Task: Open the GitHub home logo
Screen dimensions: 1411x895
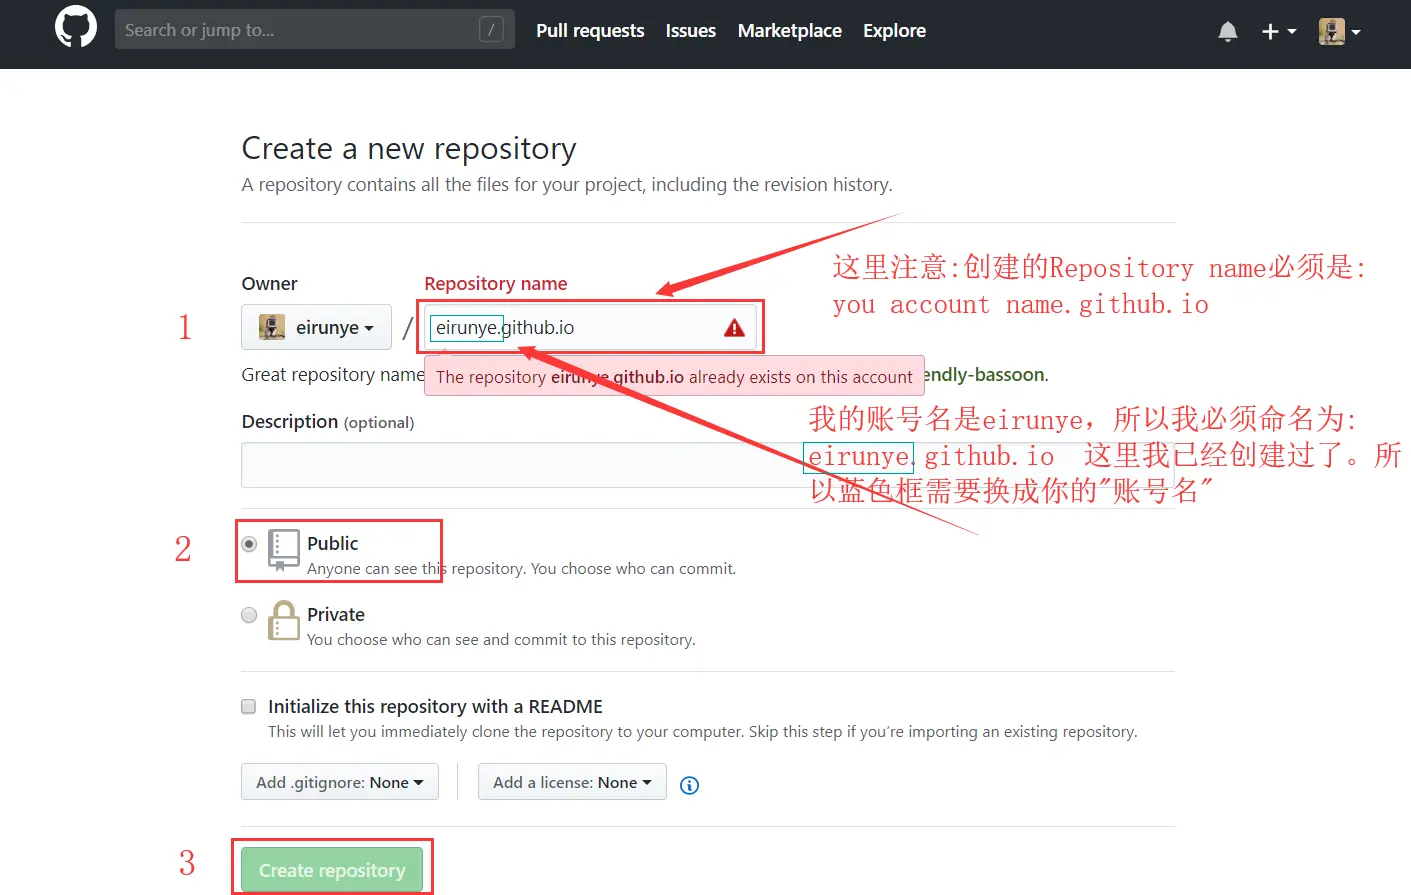Action: point(76,27)
